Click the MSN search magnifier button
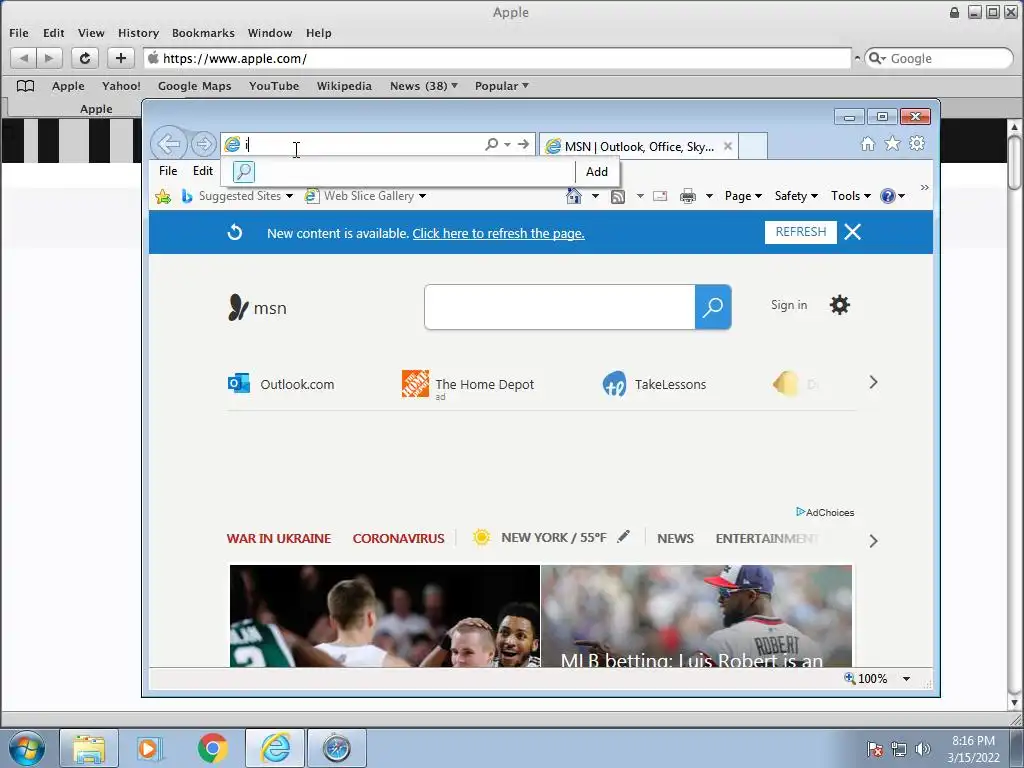The height and width of the screenshot is (768, 1024). pos(712,307)
